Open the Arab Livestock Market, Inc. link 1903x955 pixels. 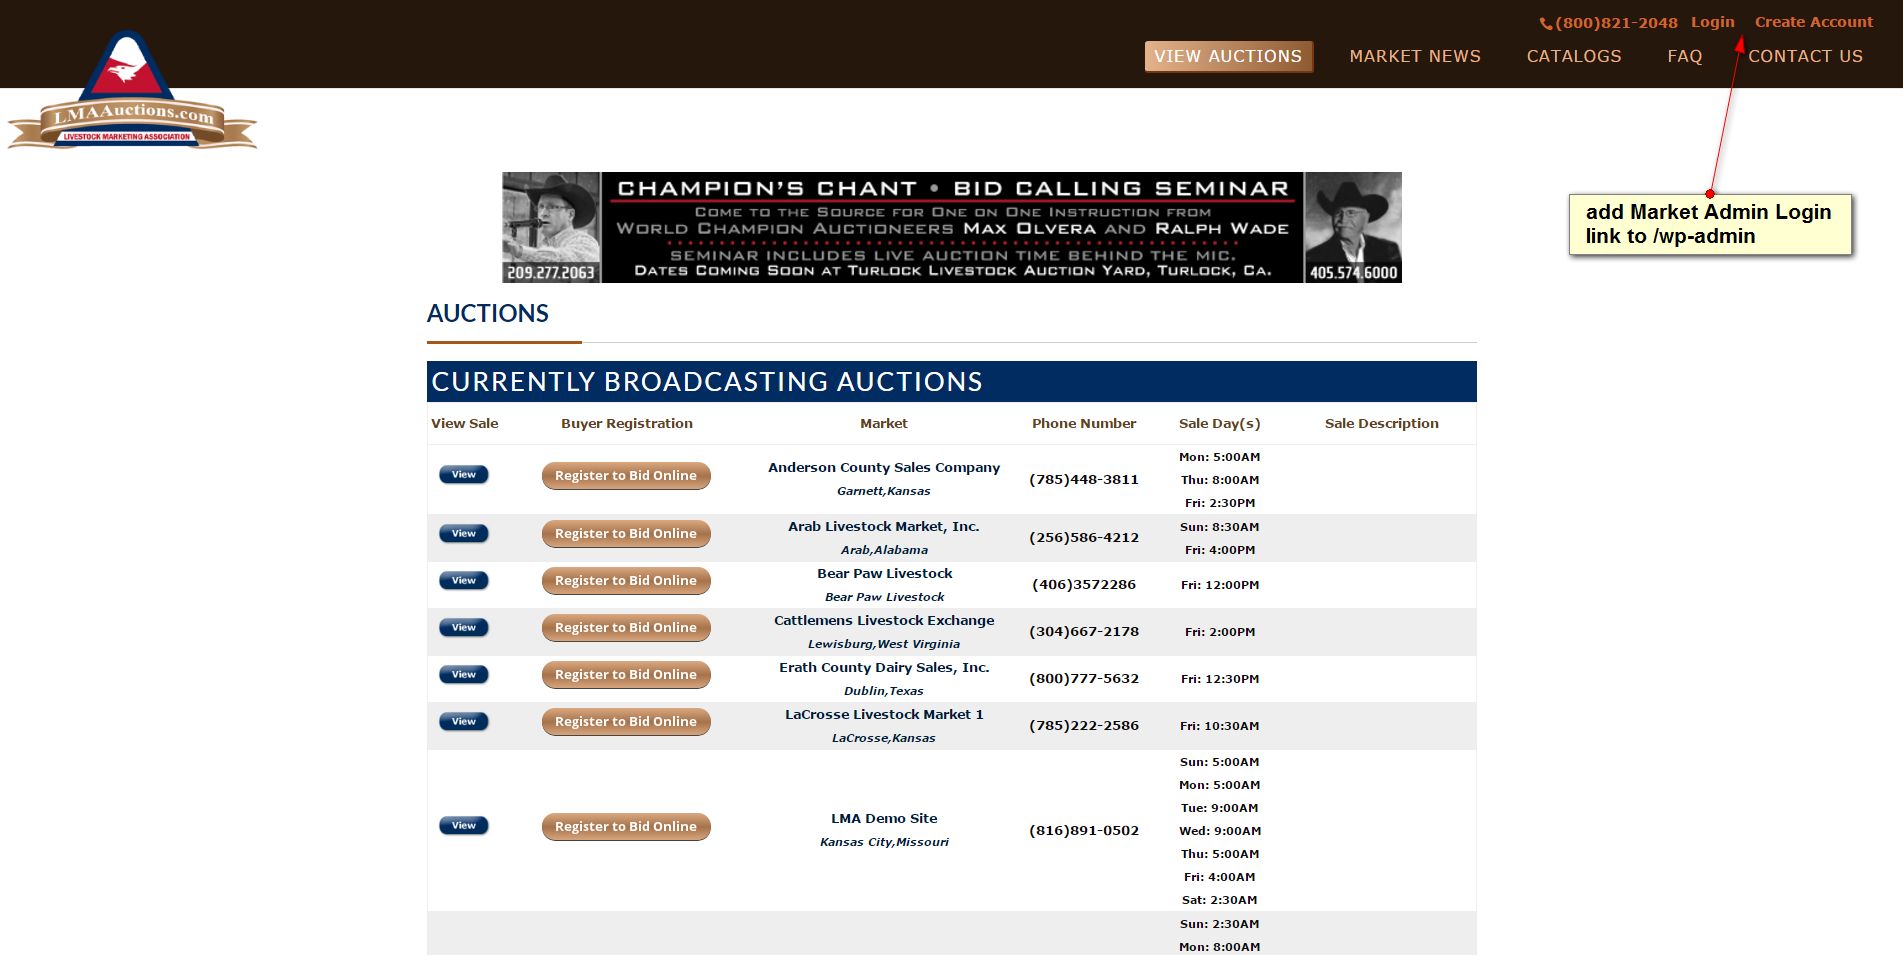click(884, 526)
